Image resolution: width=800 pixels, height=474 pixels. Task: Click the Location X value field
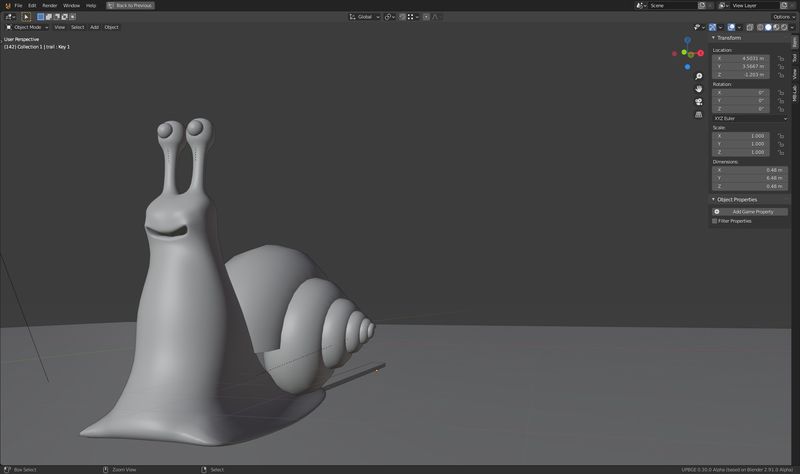741,59
